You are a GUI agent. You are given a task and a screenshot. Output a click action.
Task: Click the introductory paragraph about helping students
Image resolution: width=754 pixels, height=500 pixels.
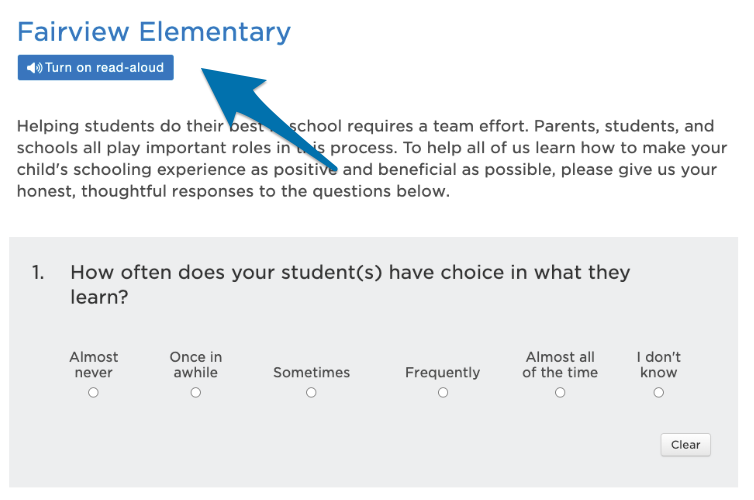tap(372, 159)
